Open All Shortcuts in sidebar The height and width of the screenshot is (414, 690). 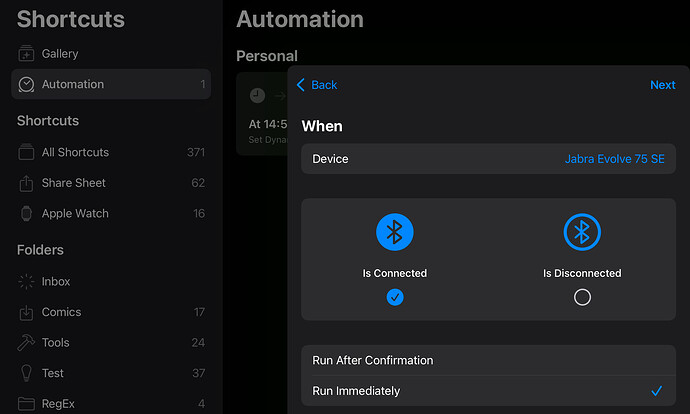(x=111, y=152)
